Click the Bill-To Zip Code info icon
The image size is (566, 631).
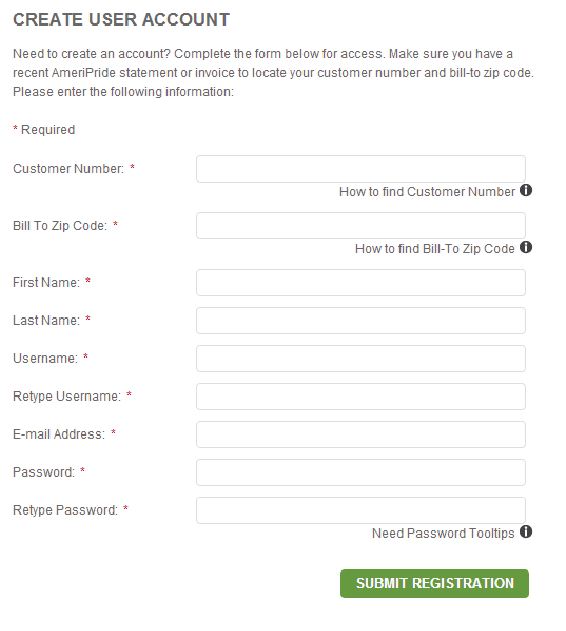click(x=526, y=247)
